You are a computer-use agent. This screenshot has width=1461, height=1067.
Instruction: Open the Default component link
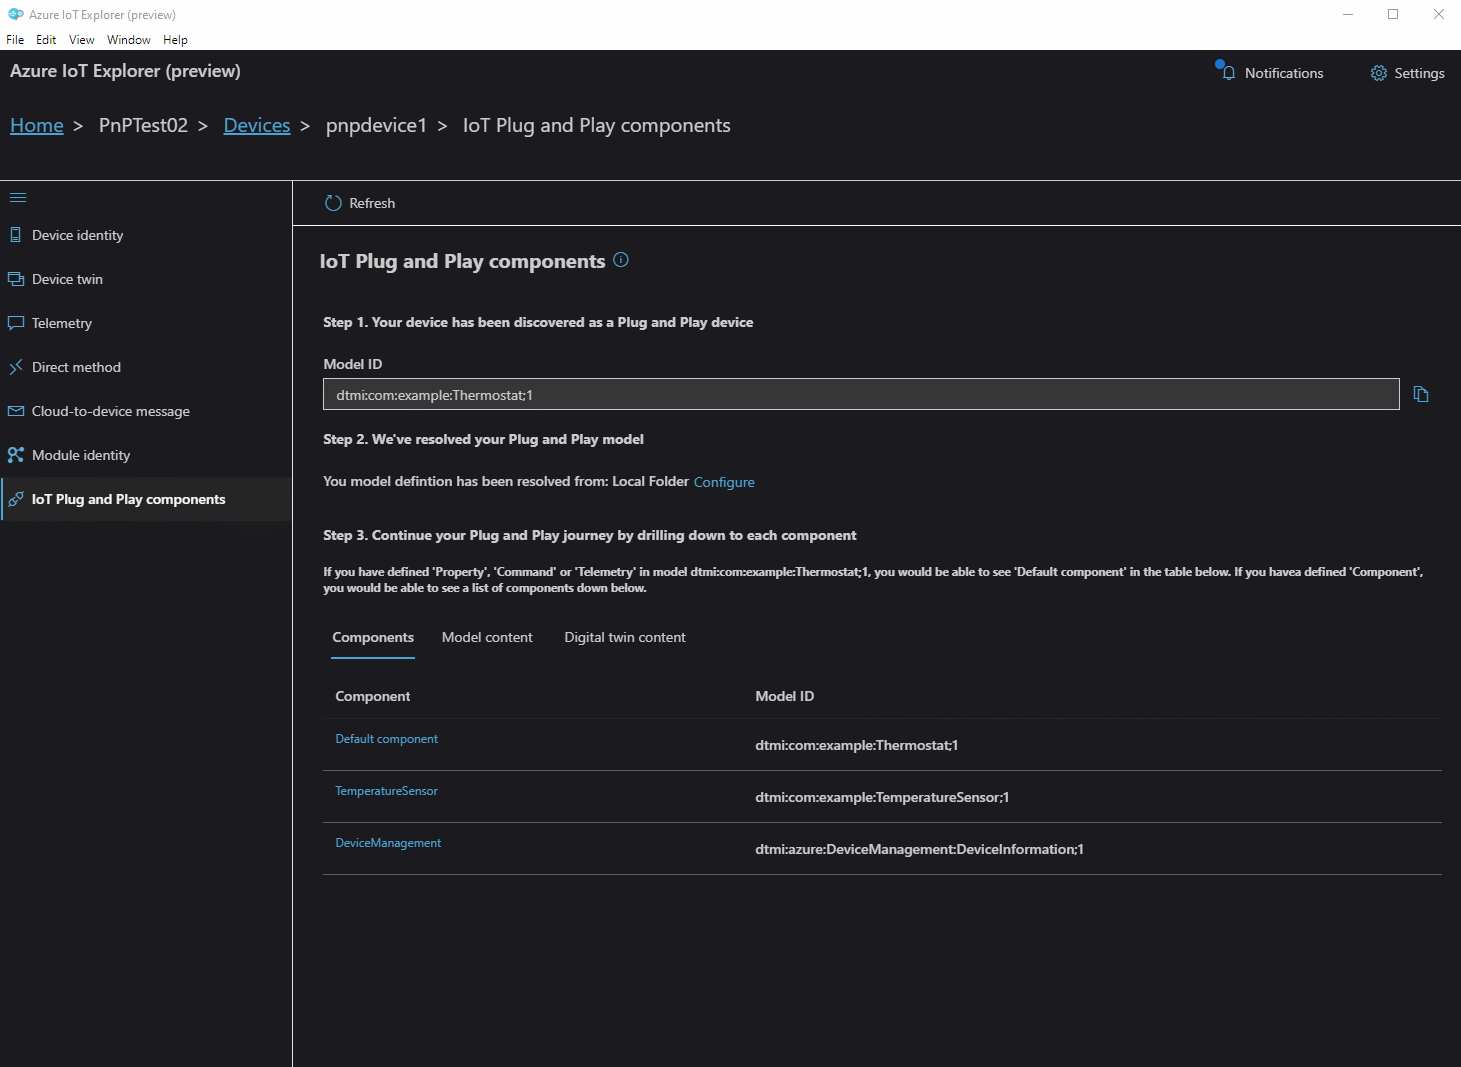[387, 739]
